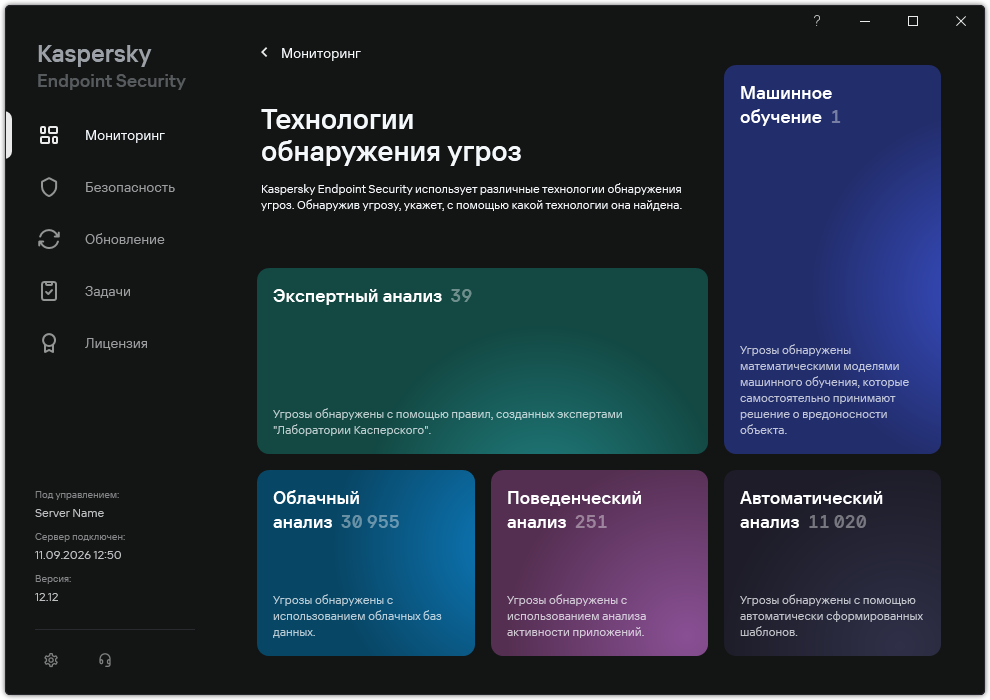Click the description text in Машинное обучение card
The image size is (990, 700).
pos(825,390)
